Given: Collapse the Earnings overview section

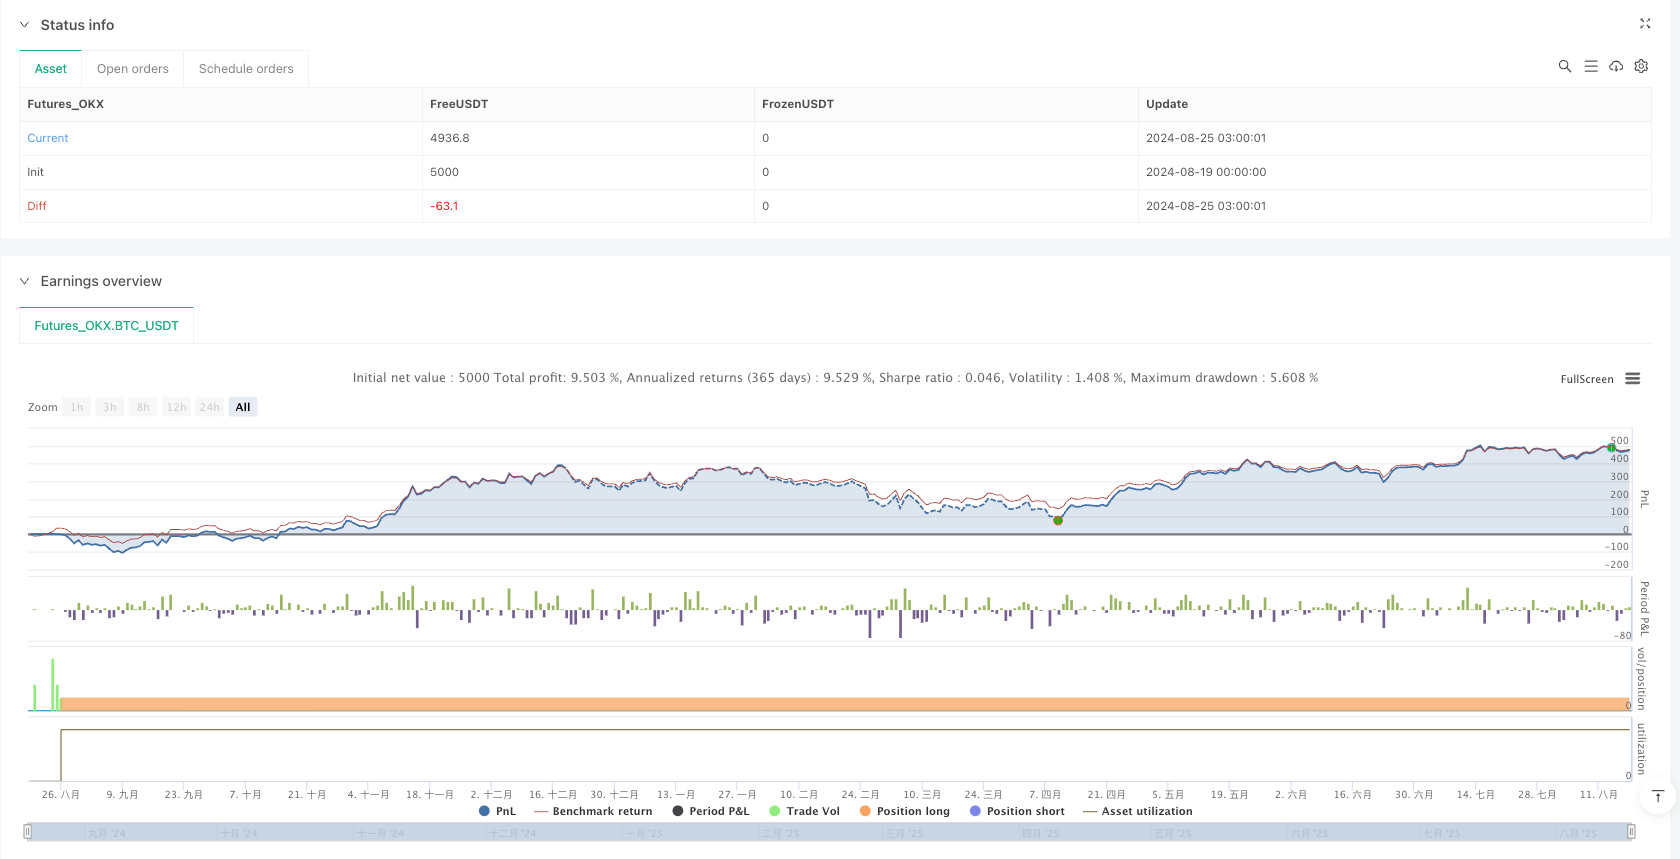Looking at the screenshot, I should point(25,281).
